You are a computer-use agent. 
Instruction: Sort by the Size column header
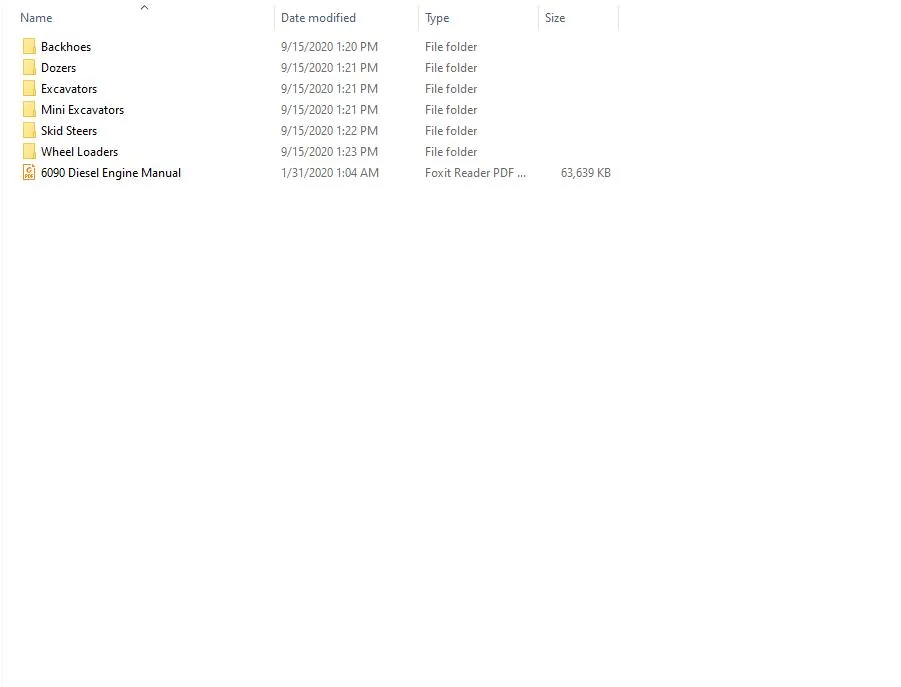coord(555,18)
